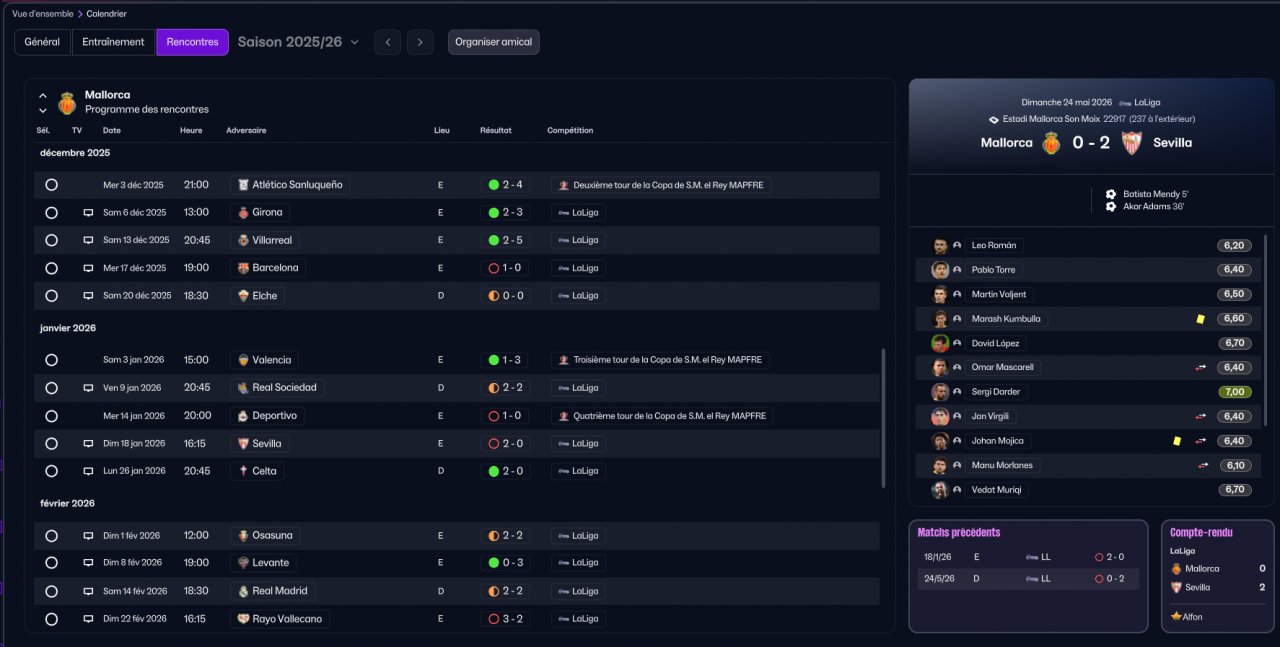Click Copa del Rey trophy icon in Valencia row
The image size is (1280, 647).
(x=564, y=360)
